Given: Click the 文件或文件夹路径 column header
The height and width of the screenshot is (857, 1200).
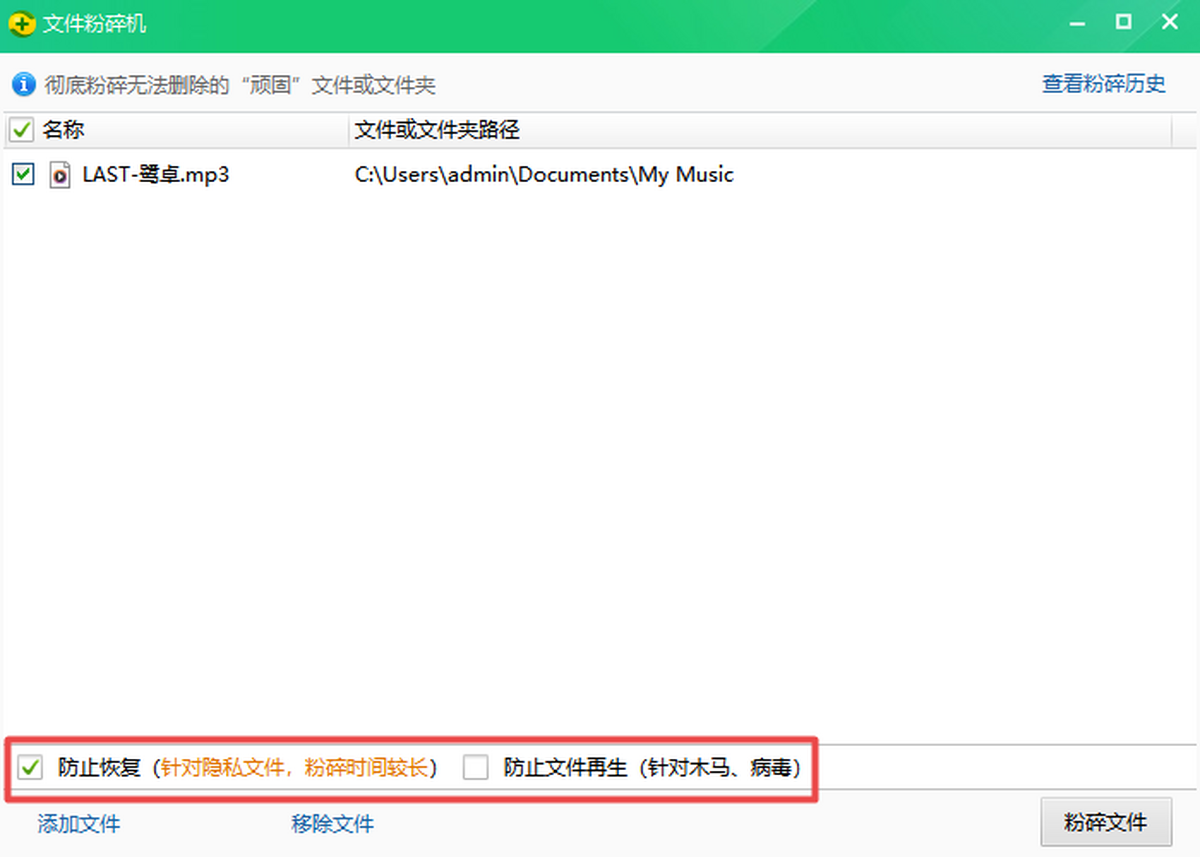Looking at the screenshot, I should coord(436,130).
